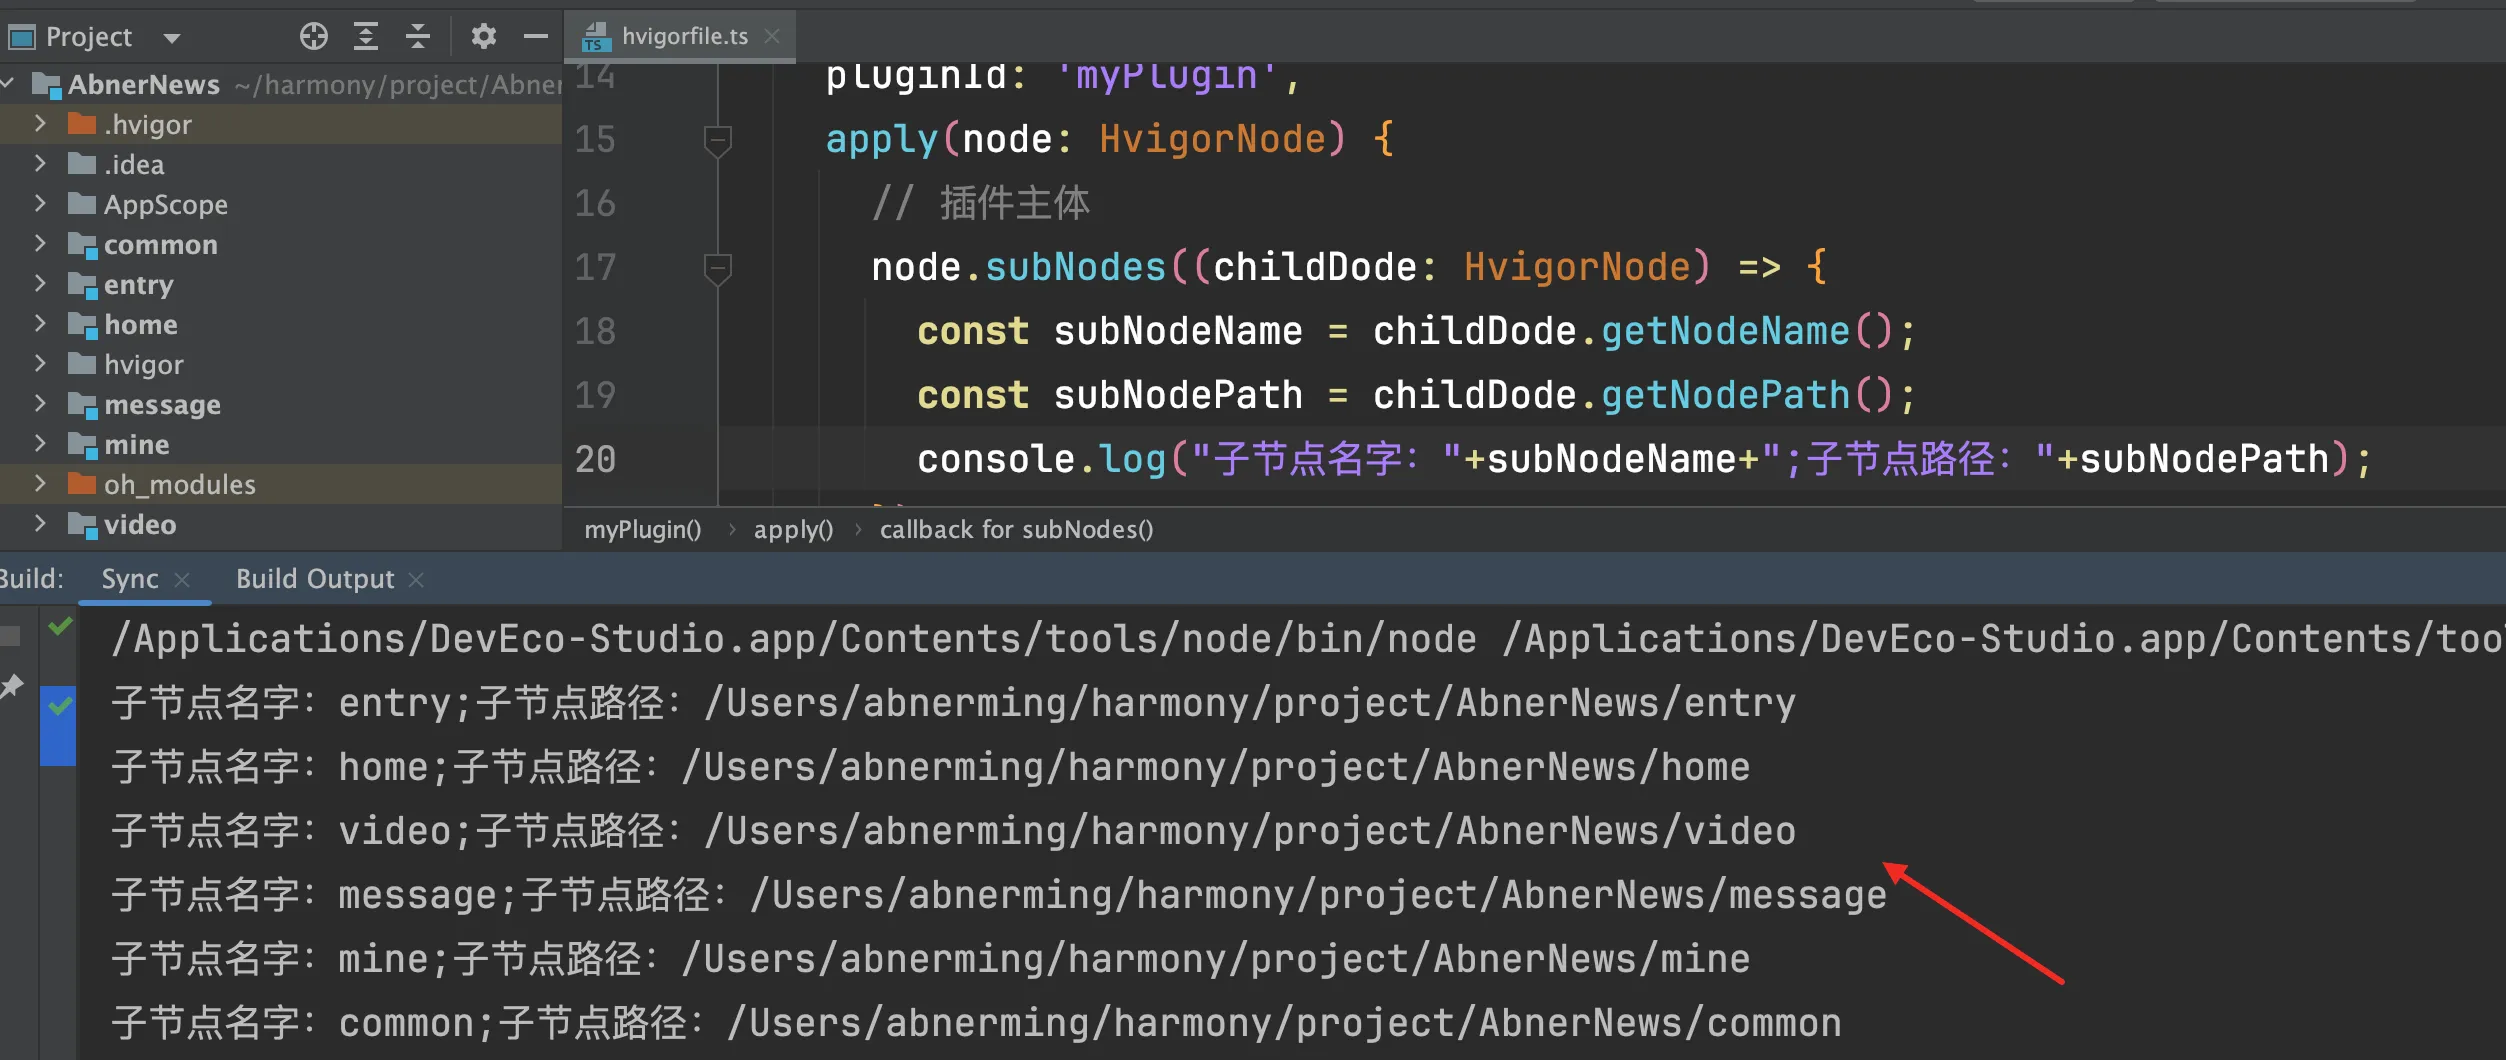Fold the subNodes callback at line 17
This screenshot has width=2506, height=1060.
(x=717, y=268)
